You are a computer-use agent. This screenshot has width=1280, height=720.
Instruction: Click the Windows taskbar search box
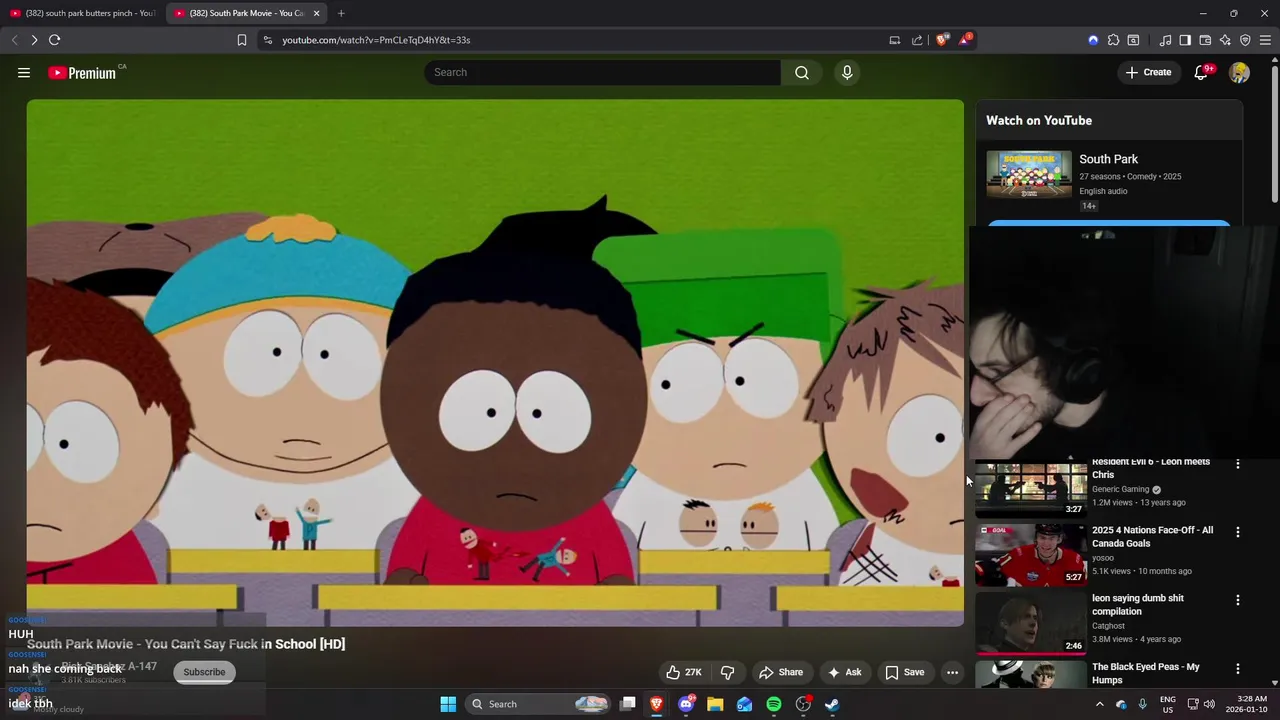click(x=538, y=704)
